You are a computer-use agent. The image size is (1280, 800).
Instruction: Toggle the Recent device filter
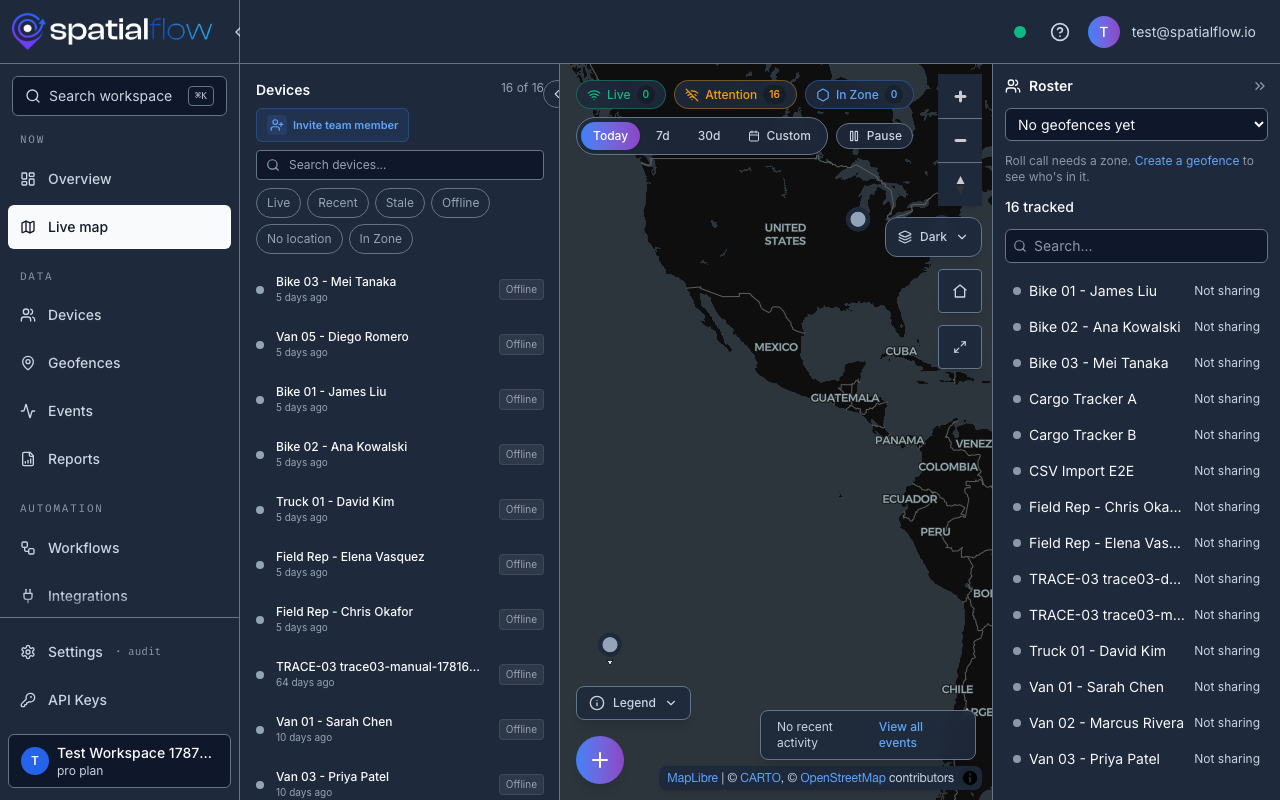(338, 203)
